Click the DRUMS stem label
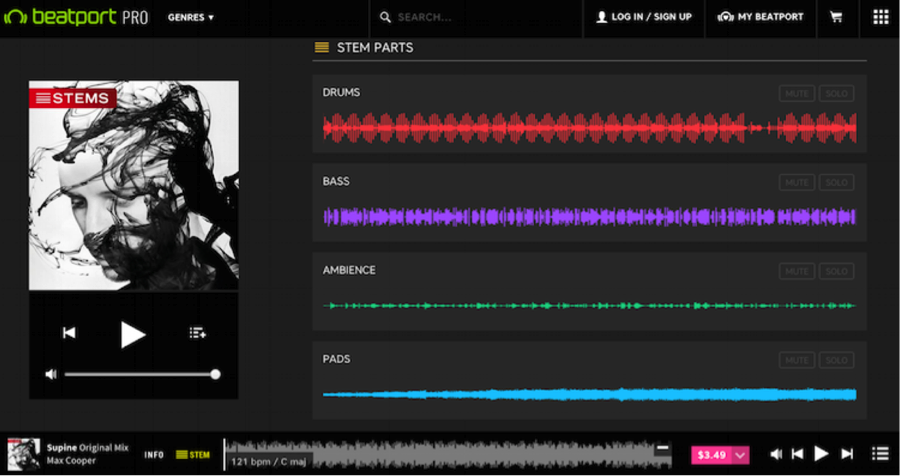900x476 pixels. click(342, 92)
